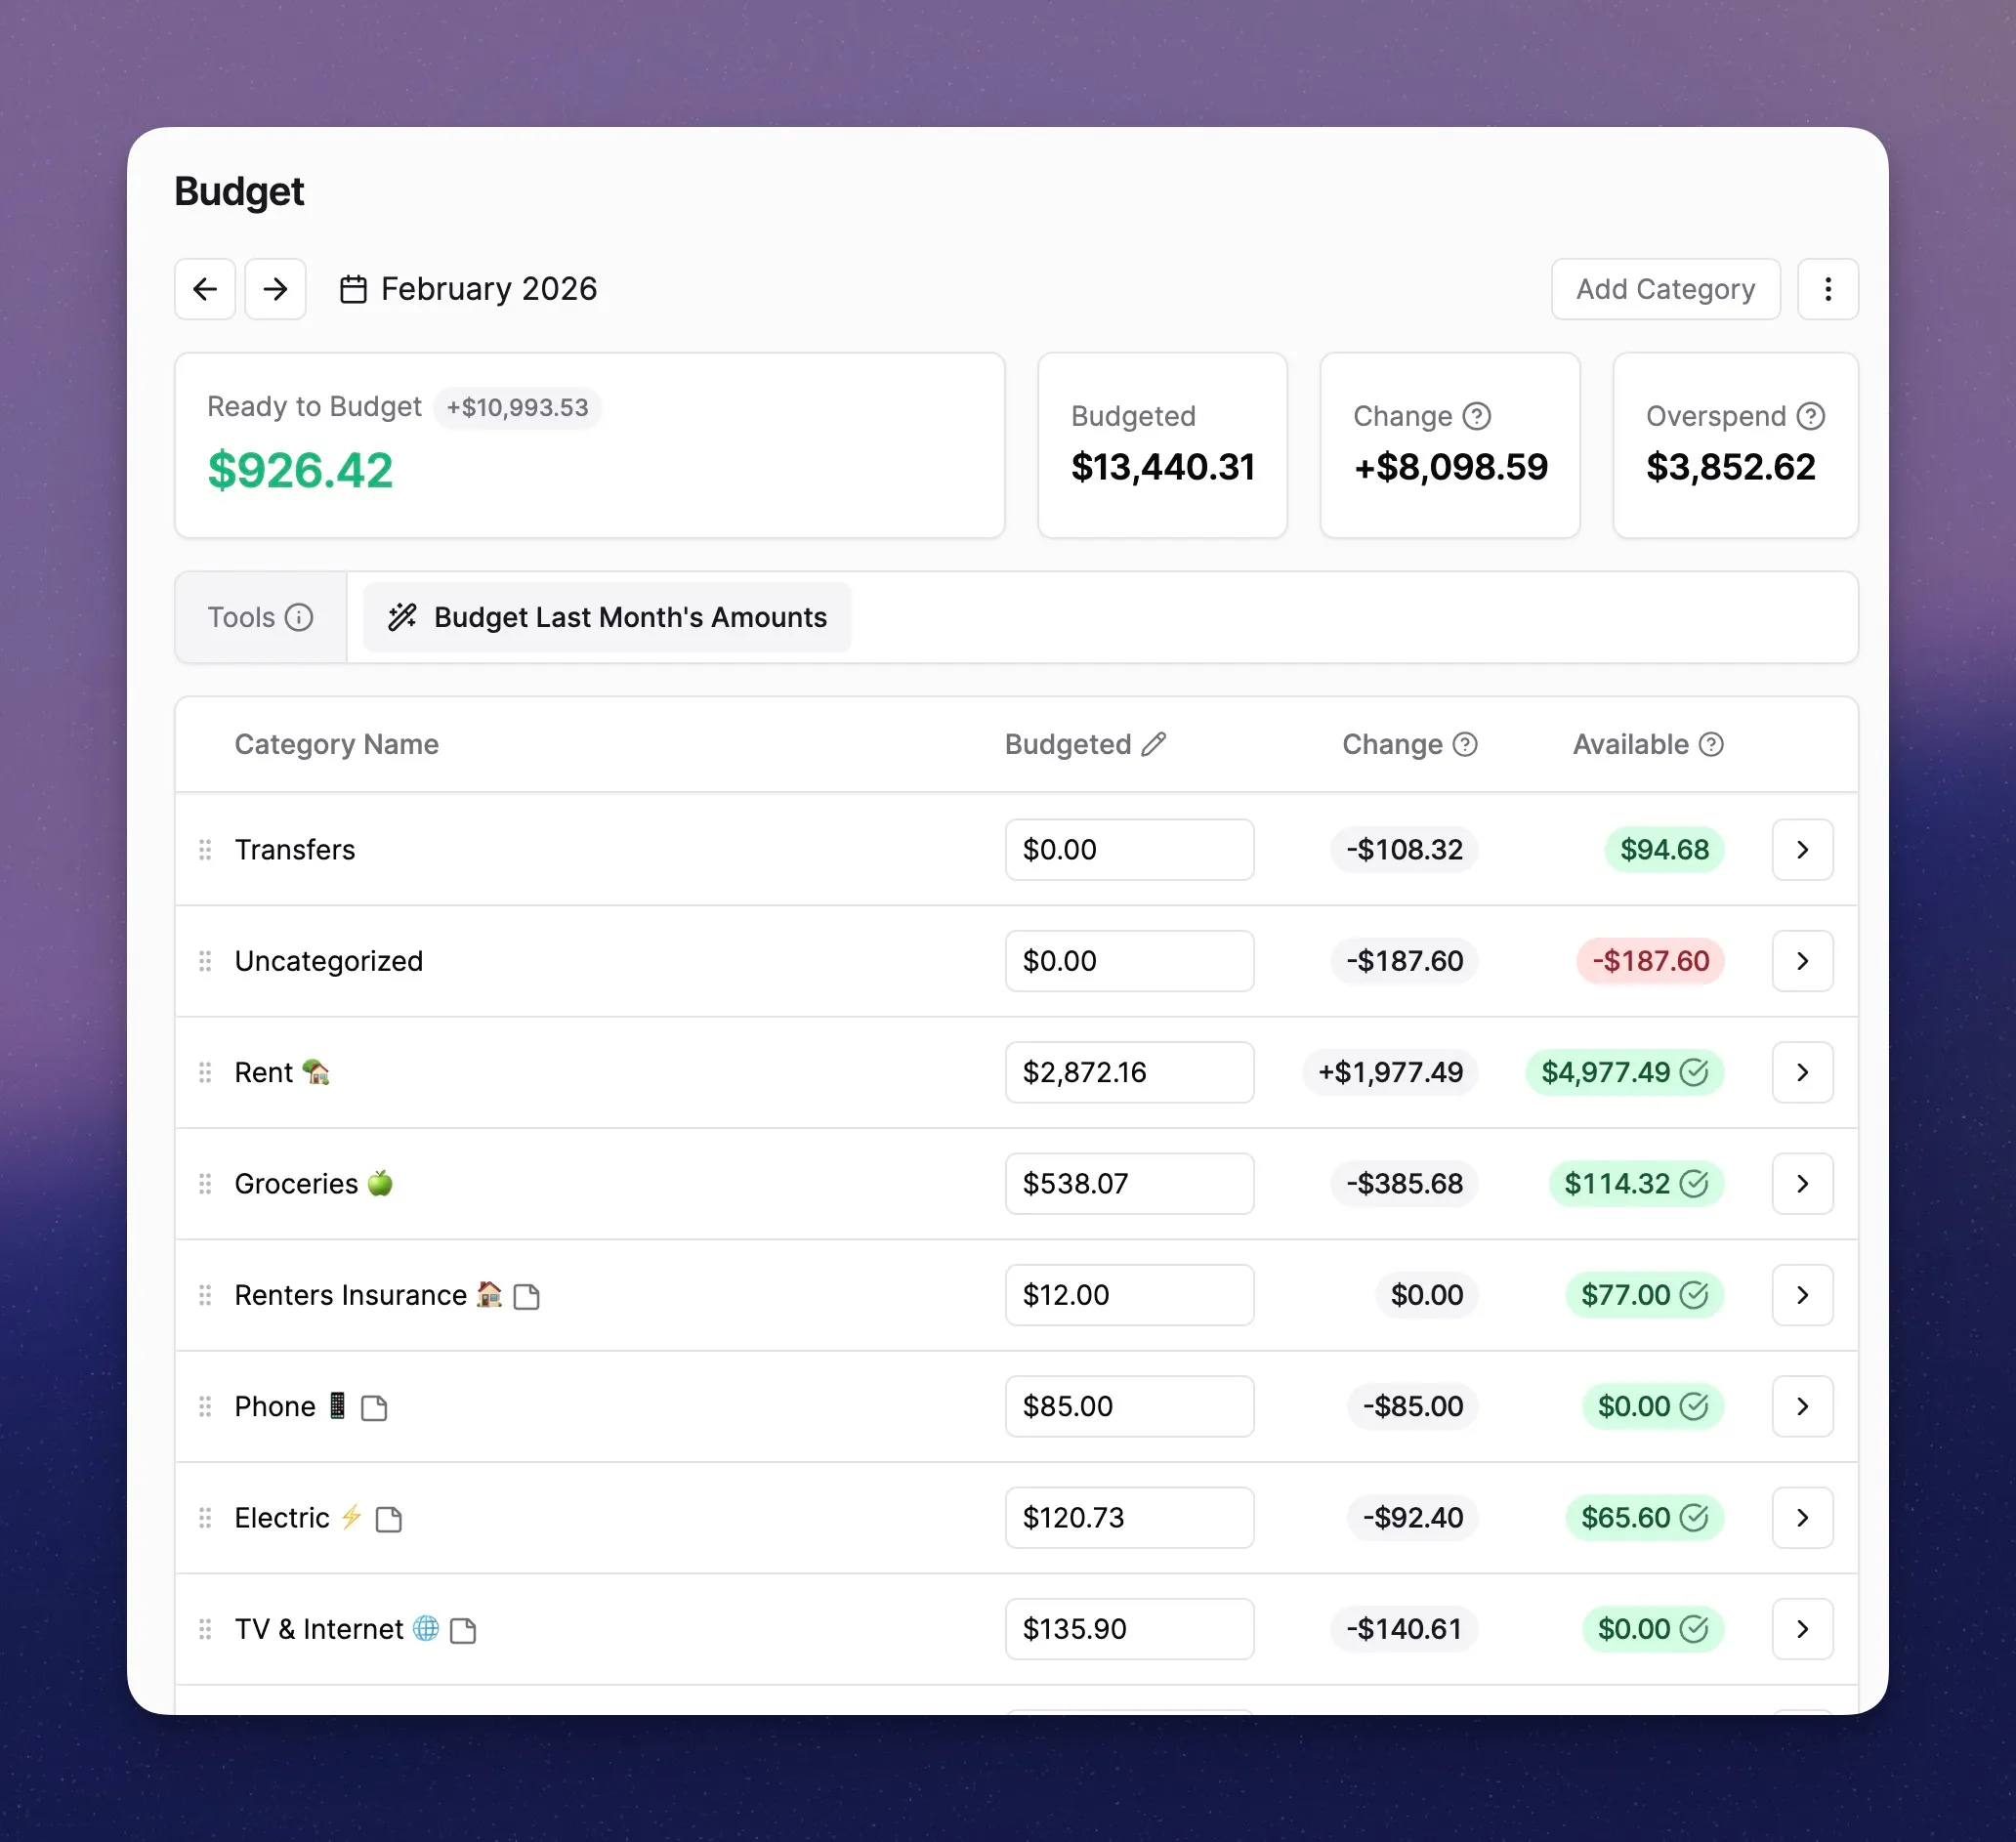Click the Change total +$8,098.59
The image size is (2016, 1842).
pyautogui.click(x=1450, y=467)
